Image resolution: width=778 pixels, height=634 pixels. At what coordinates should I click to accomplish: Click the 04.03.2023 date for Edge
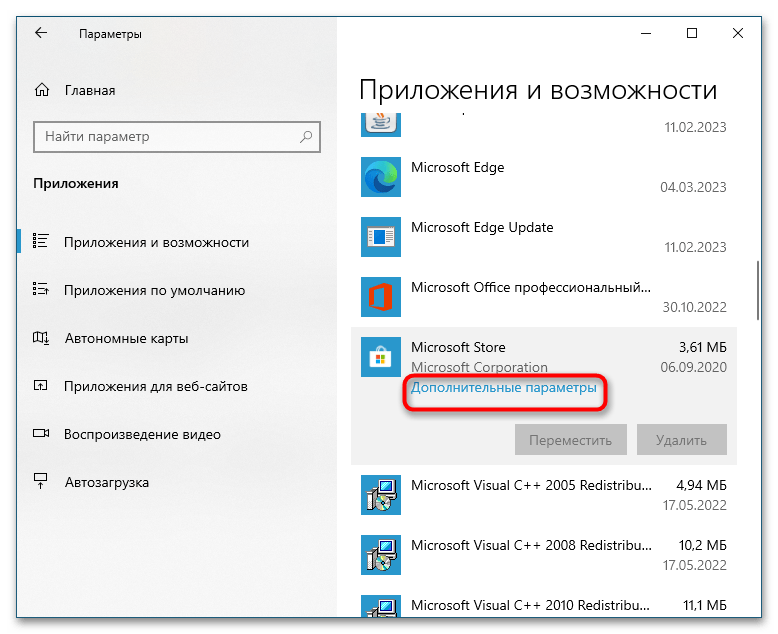tap(693, 187)
